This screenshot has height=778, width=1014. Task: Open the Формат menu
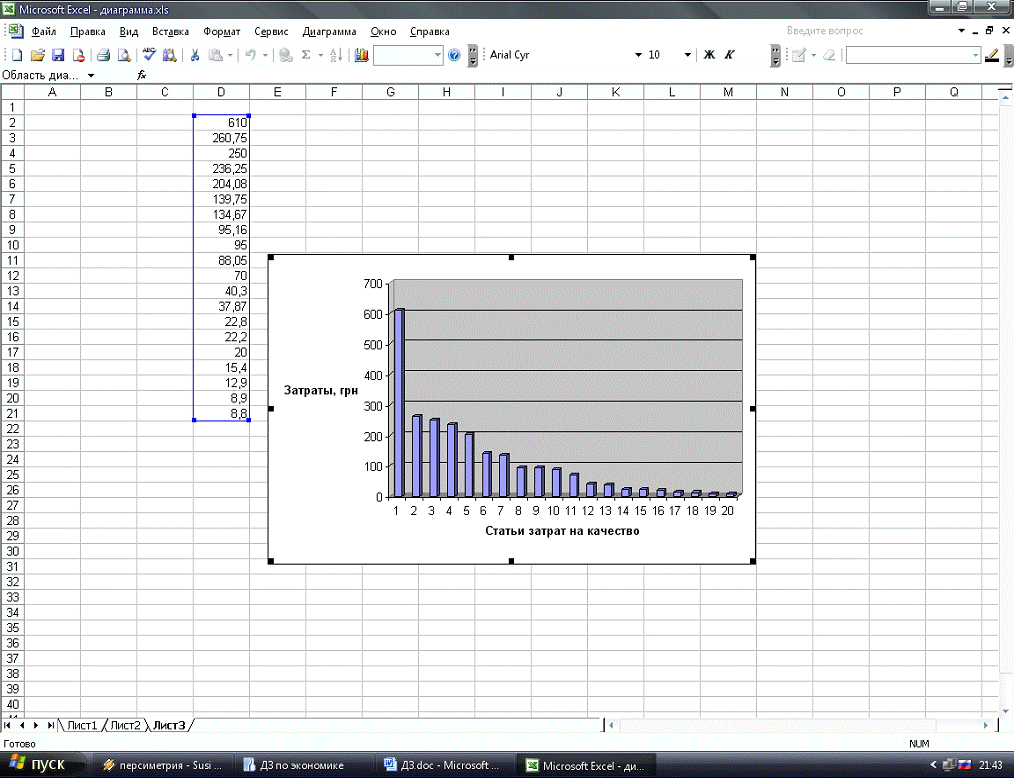pos(221,31)
